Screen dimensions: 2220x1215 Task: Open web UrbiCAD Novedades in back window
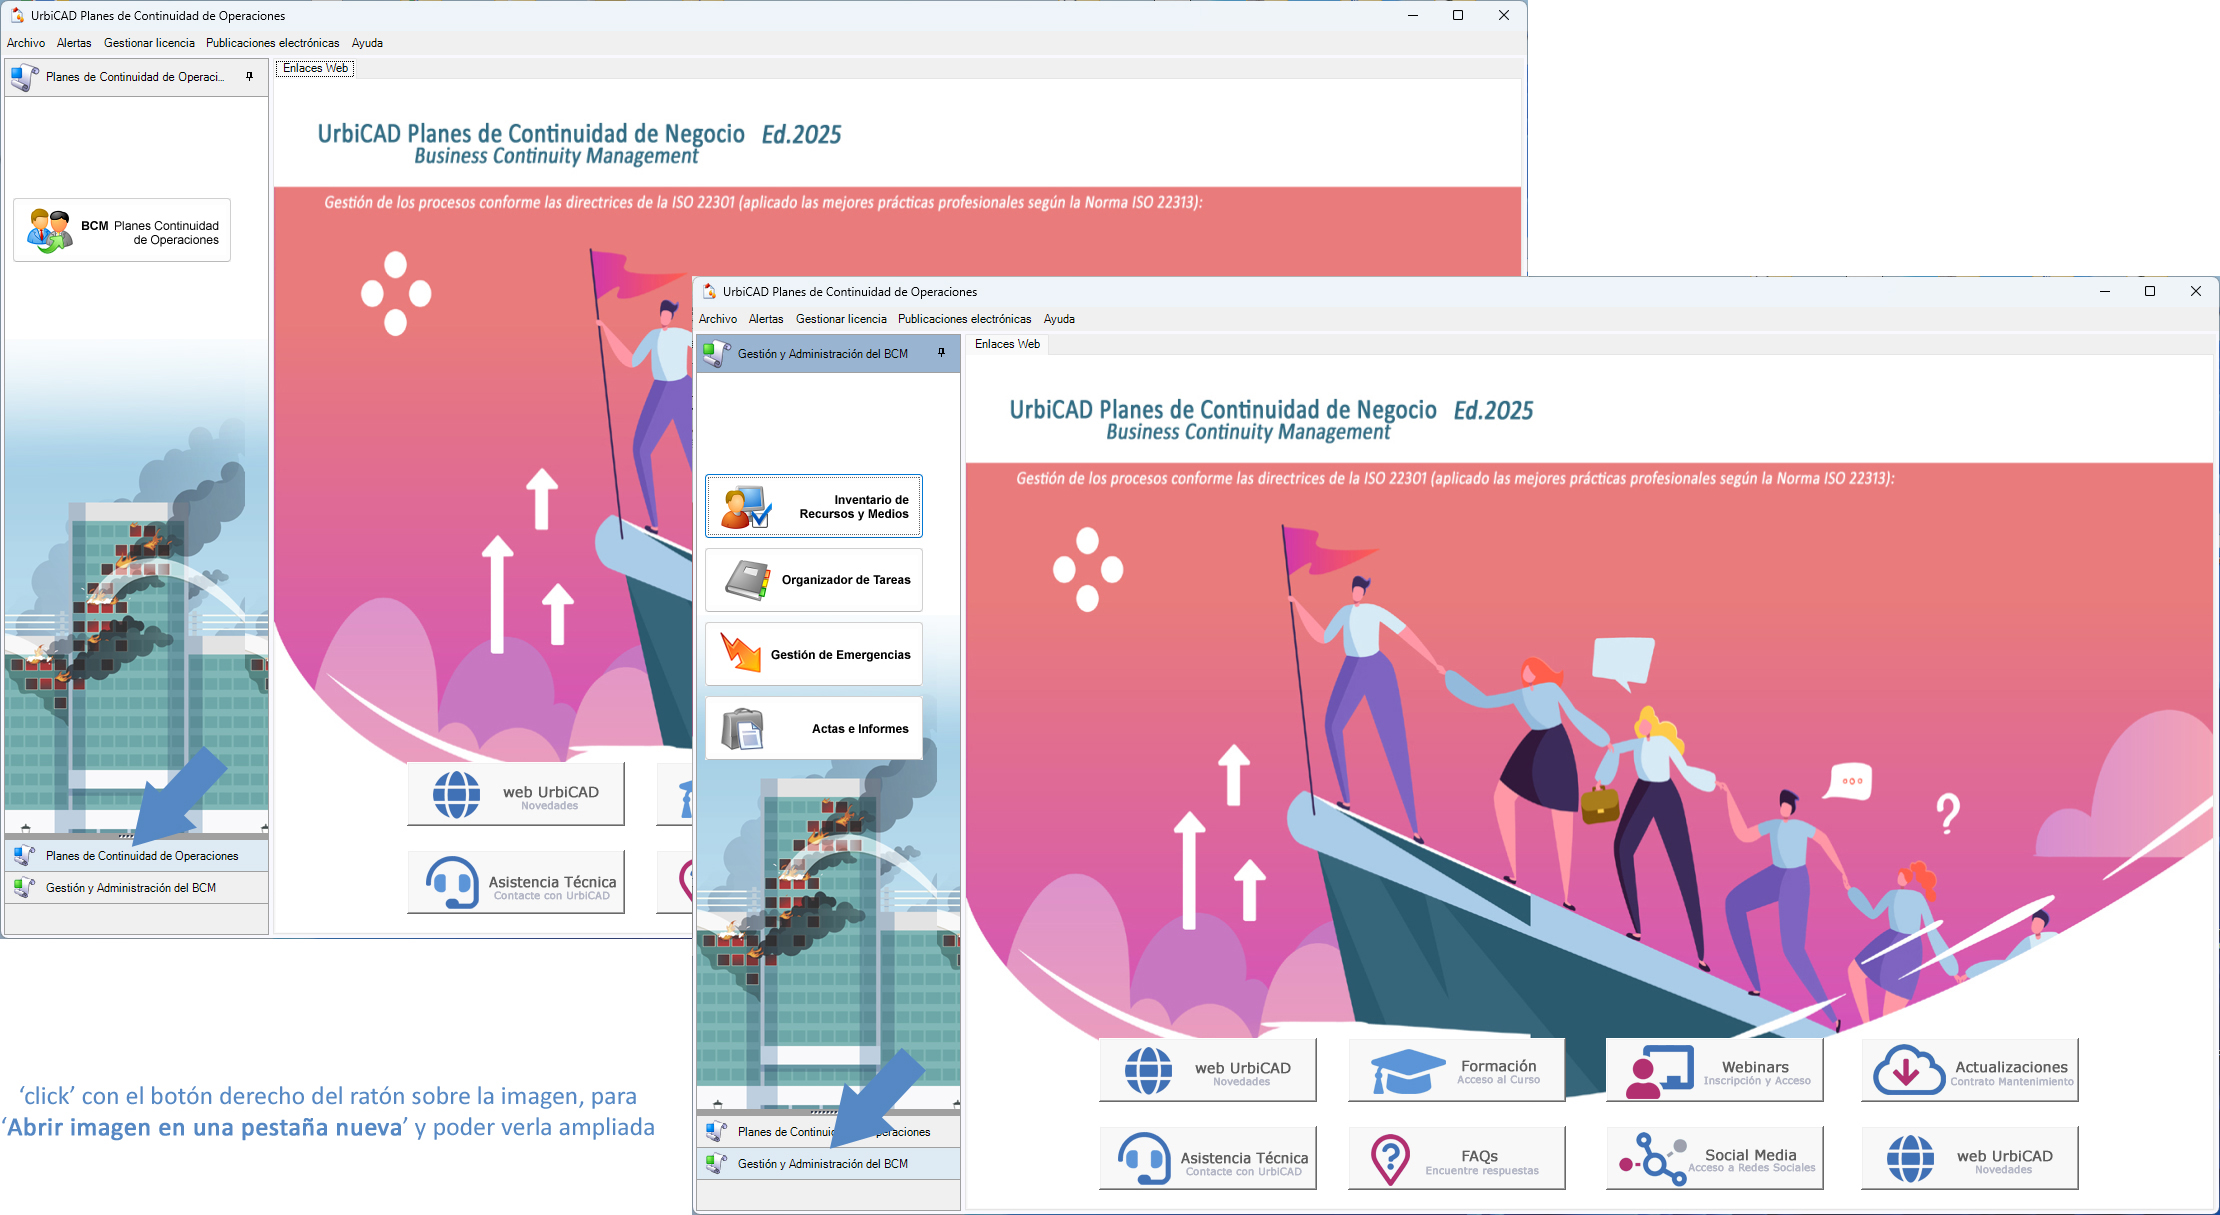tap(516, 795)
